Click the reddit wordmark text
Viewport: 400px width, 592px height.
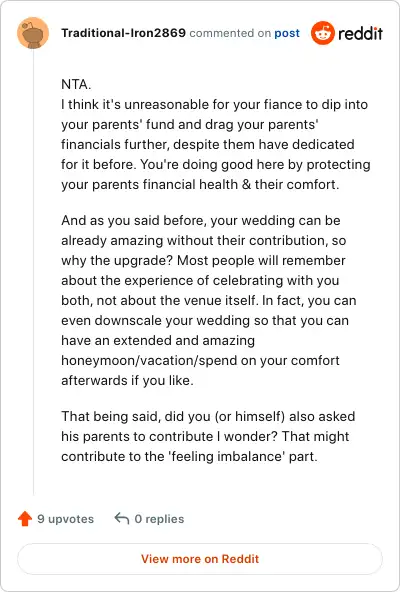[360, 34]
